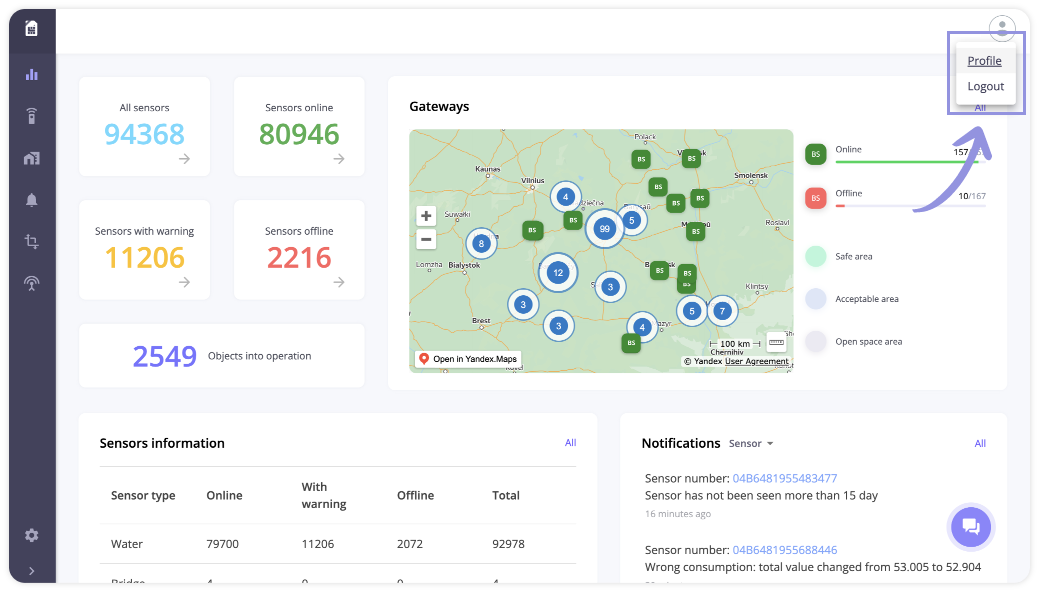Click the green Online BS gateway icon

pos(816,154)
